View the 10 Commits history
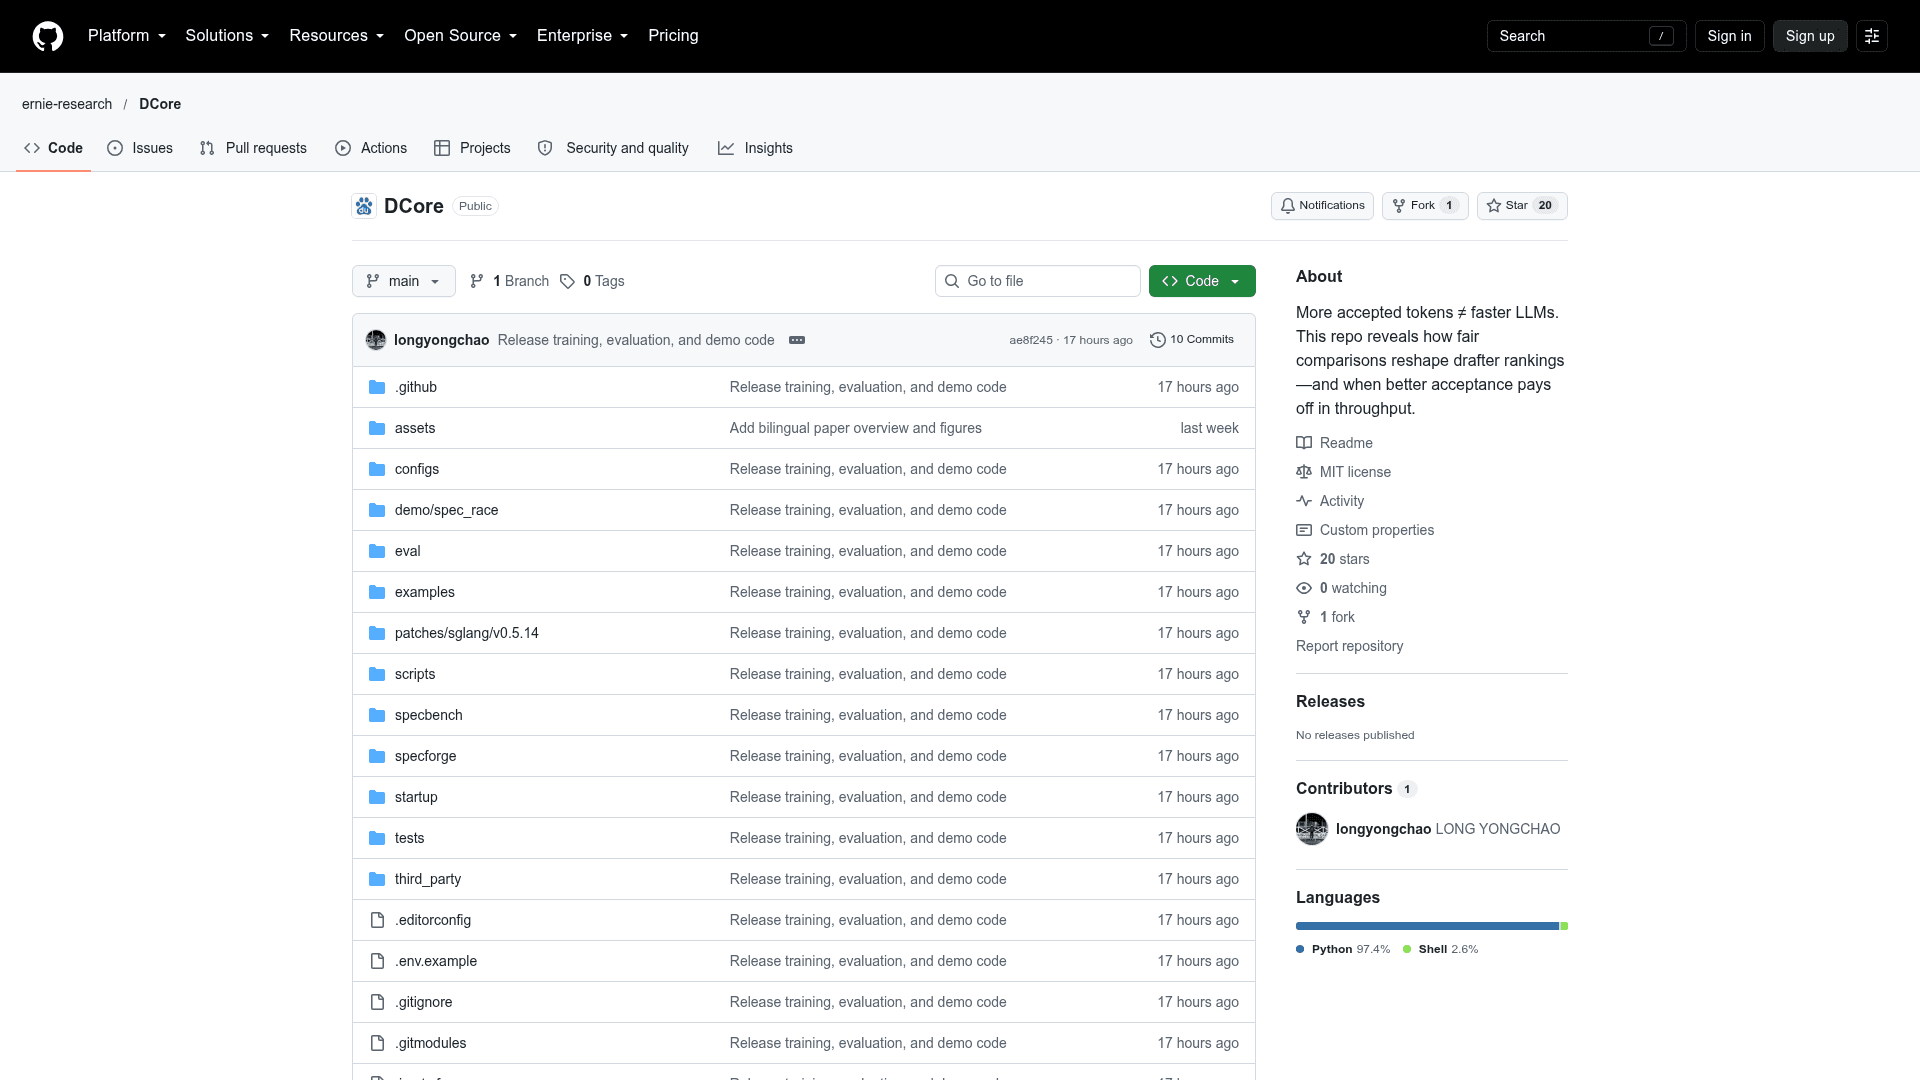1920x1080 pixels. (1192, 340)
